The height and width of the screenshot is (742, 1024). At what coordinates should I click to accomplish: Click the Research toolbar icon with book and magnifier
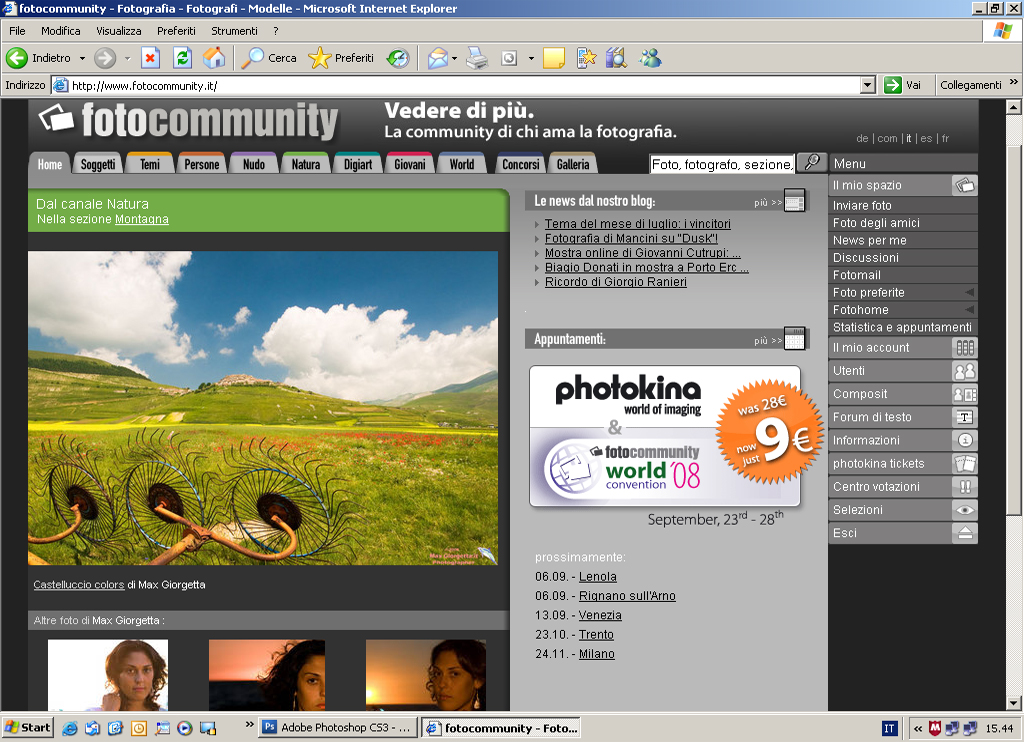point(616,58)
